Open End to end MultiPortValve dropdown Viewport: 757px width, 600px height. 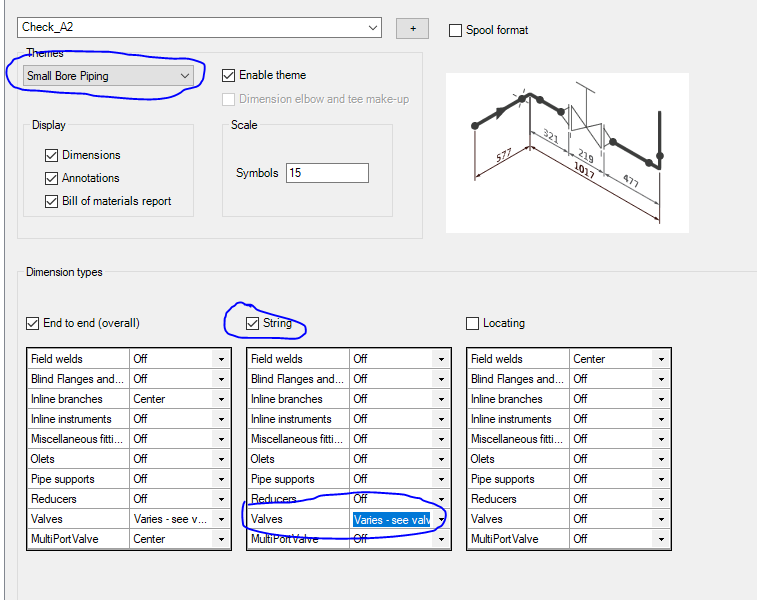click(x=221, y=539)
